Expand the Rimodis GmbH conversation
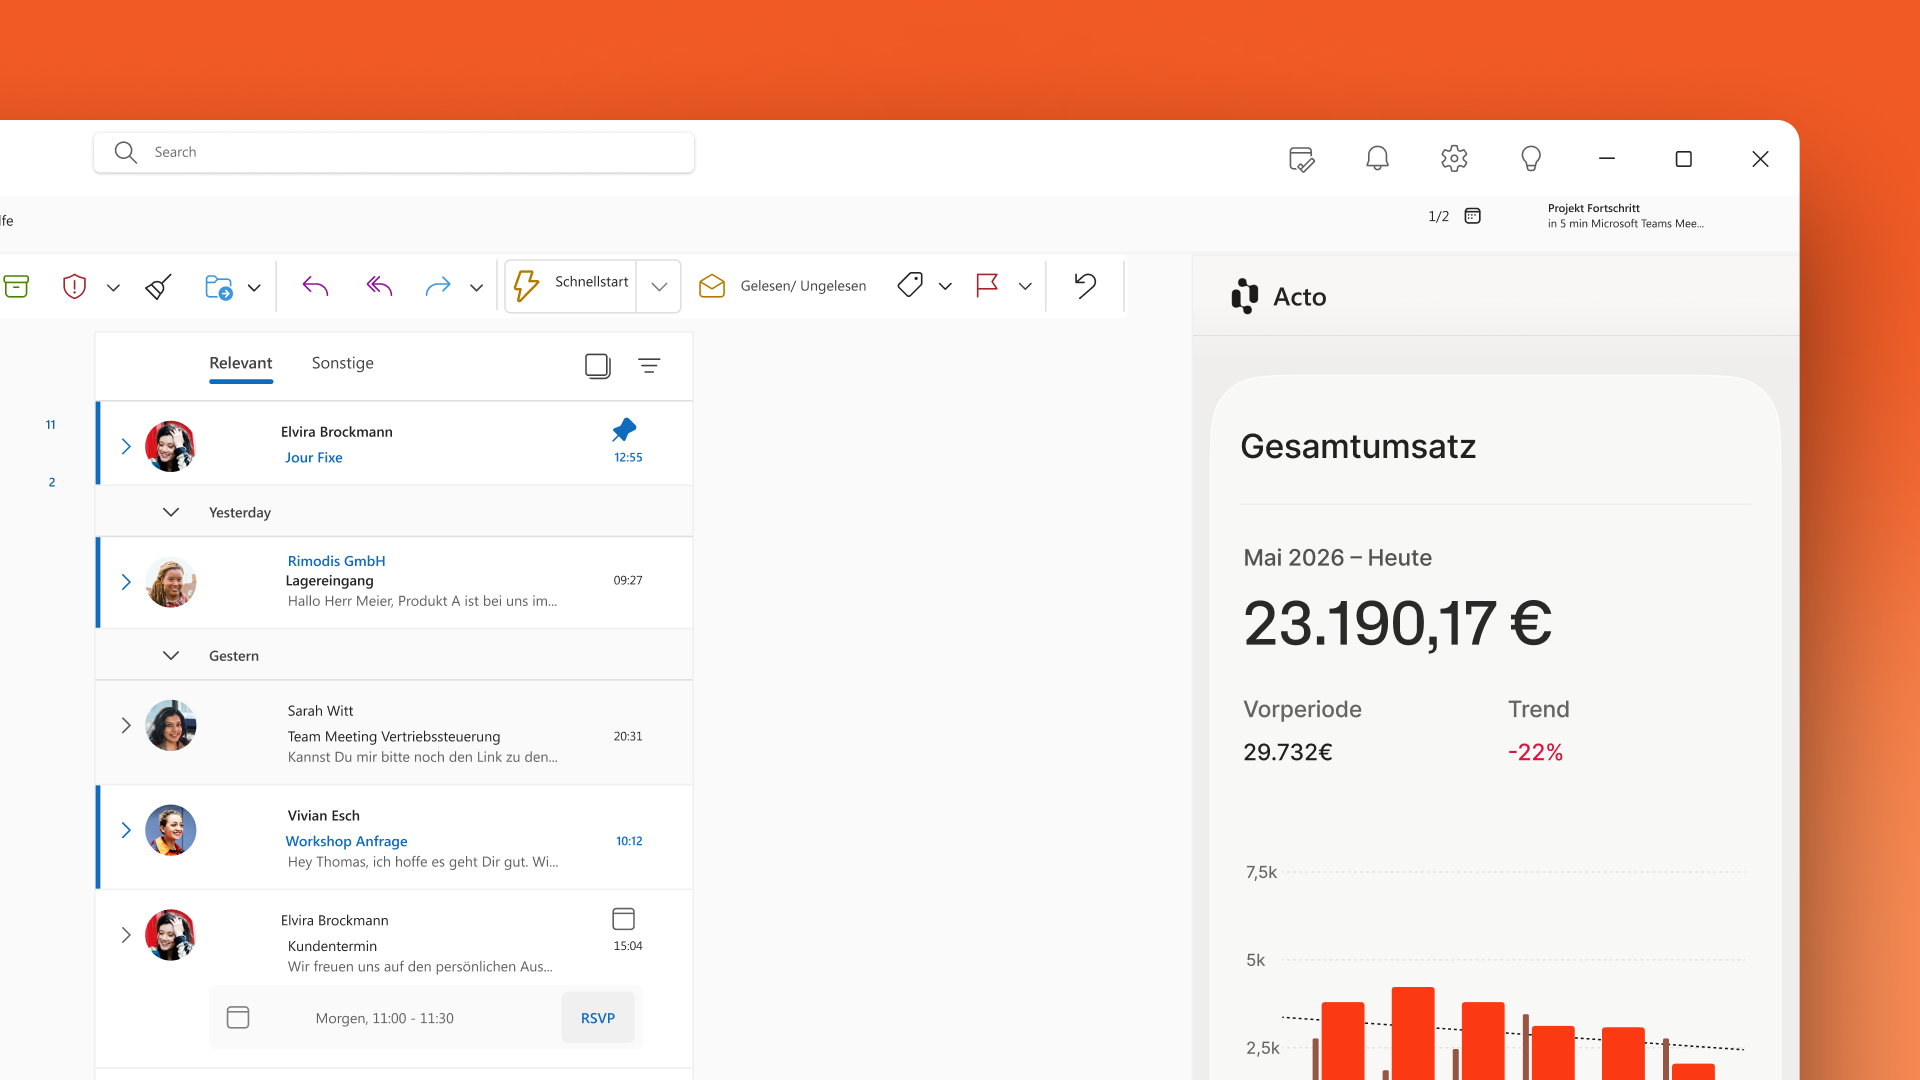 point(126,582)
